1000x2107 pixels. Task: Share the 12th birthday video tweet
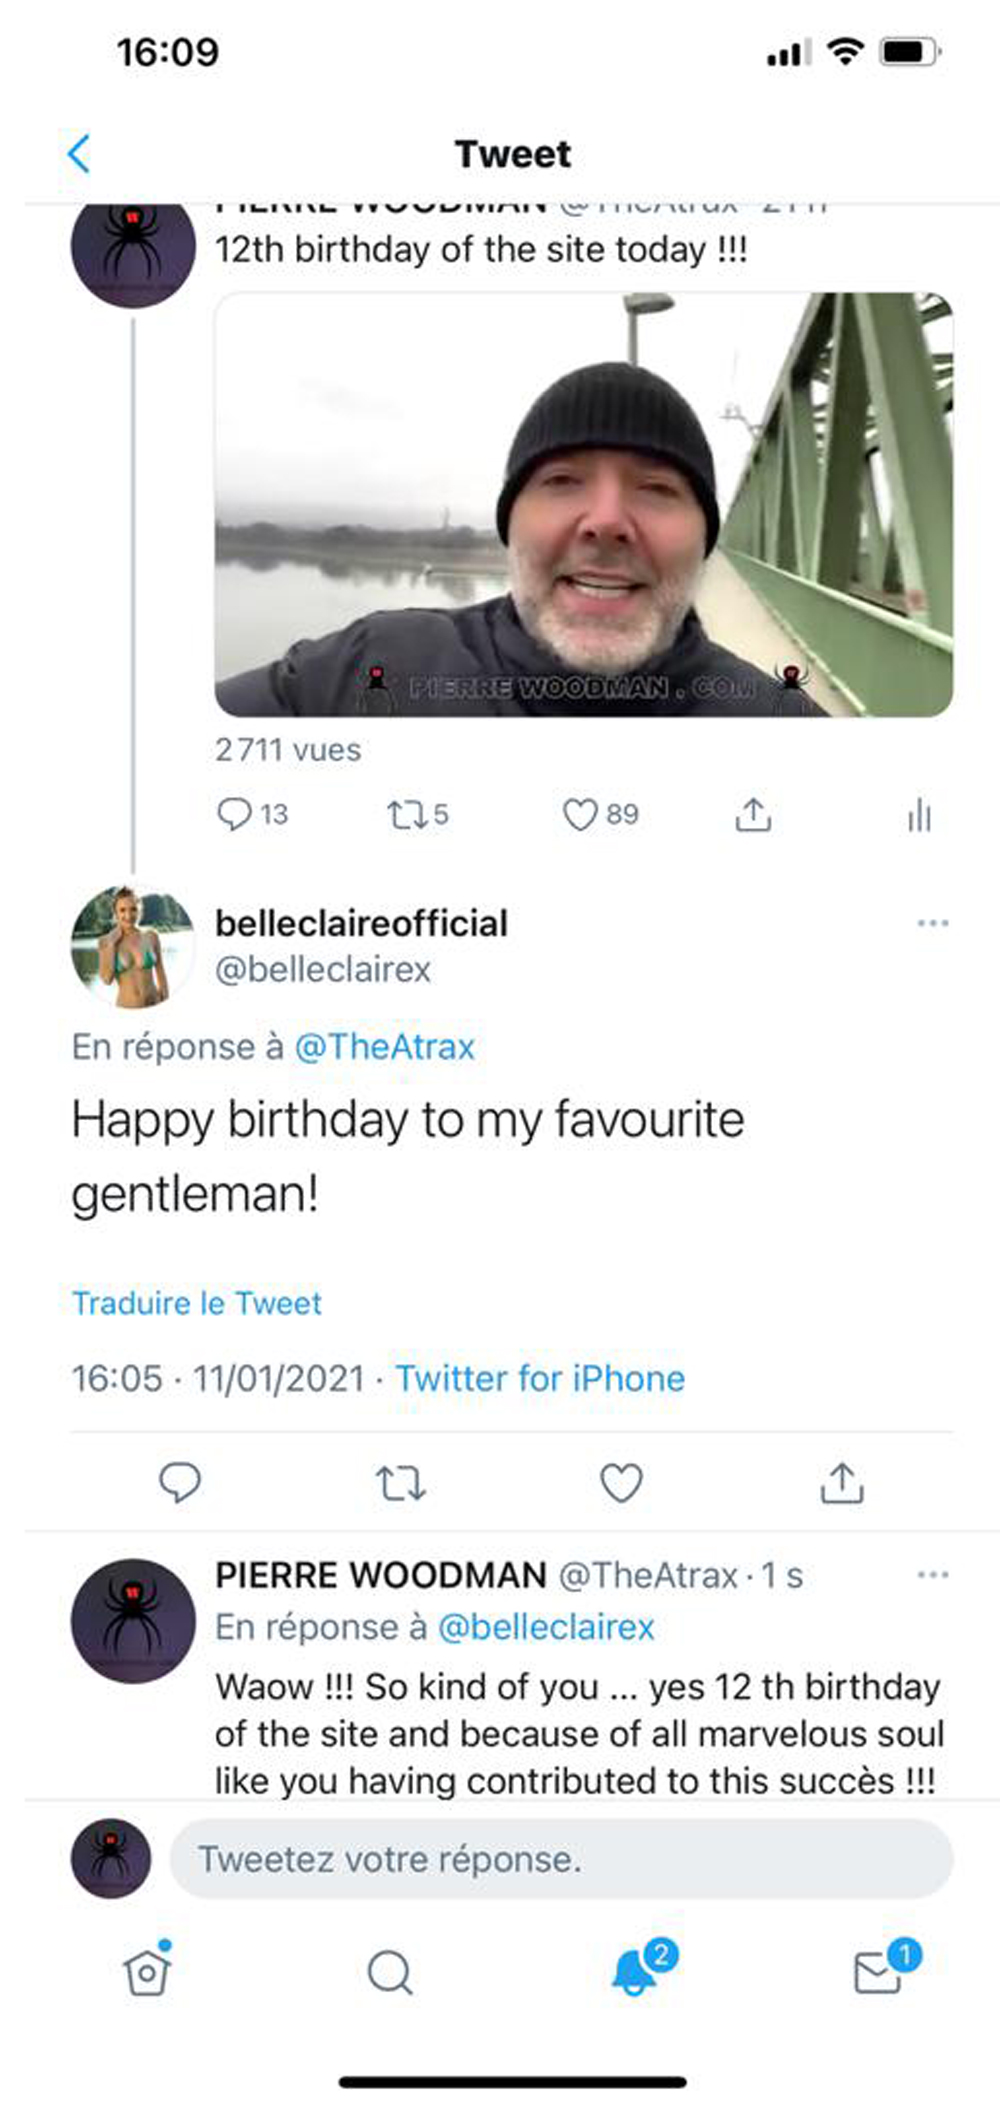(x=753, y=815)
